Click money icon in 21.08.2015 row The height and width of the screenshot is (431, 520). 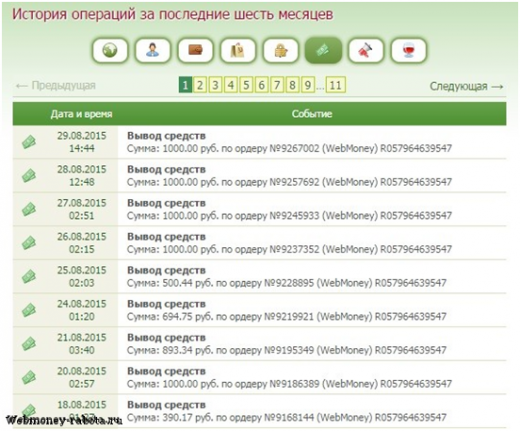point(29,344)
